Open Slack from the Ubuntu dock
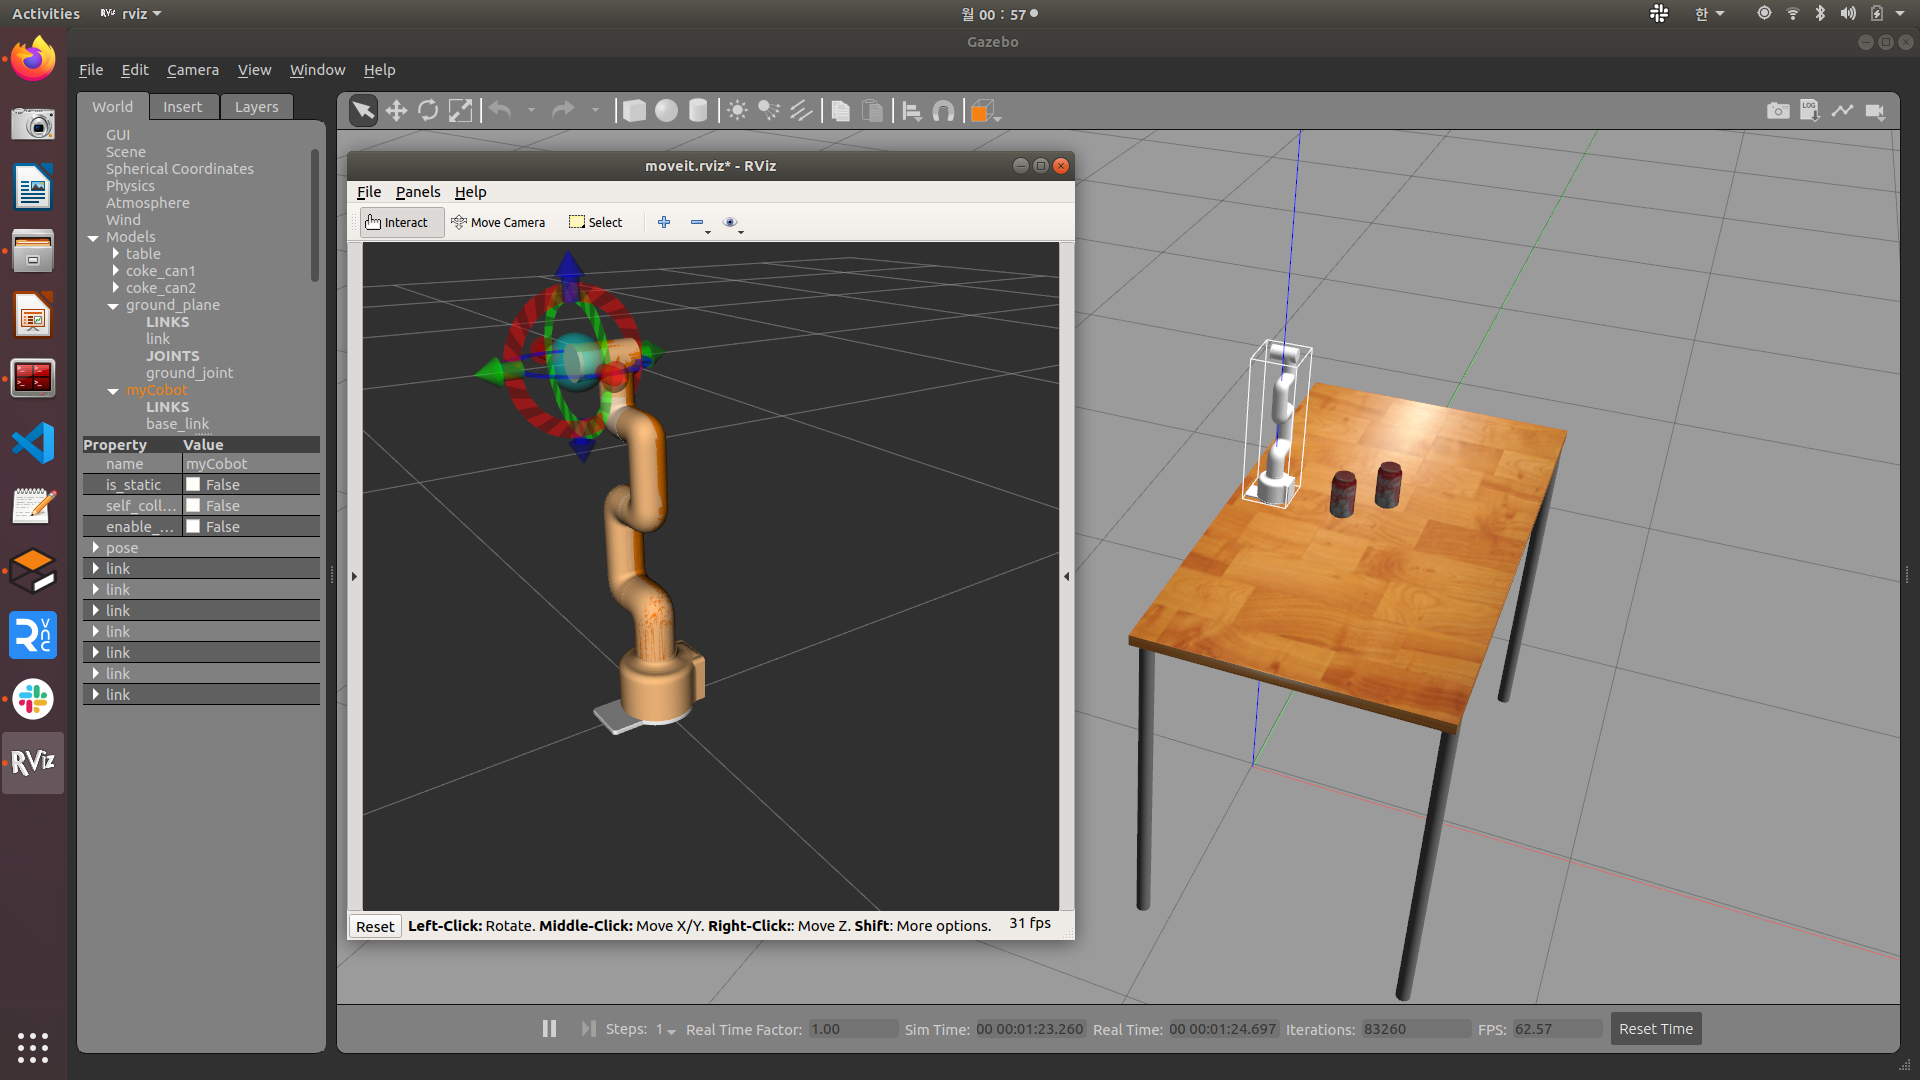 33,699
